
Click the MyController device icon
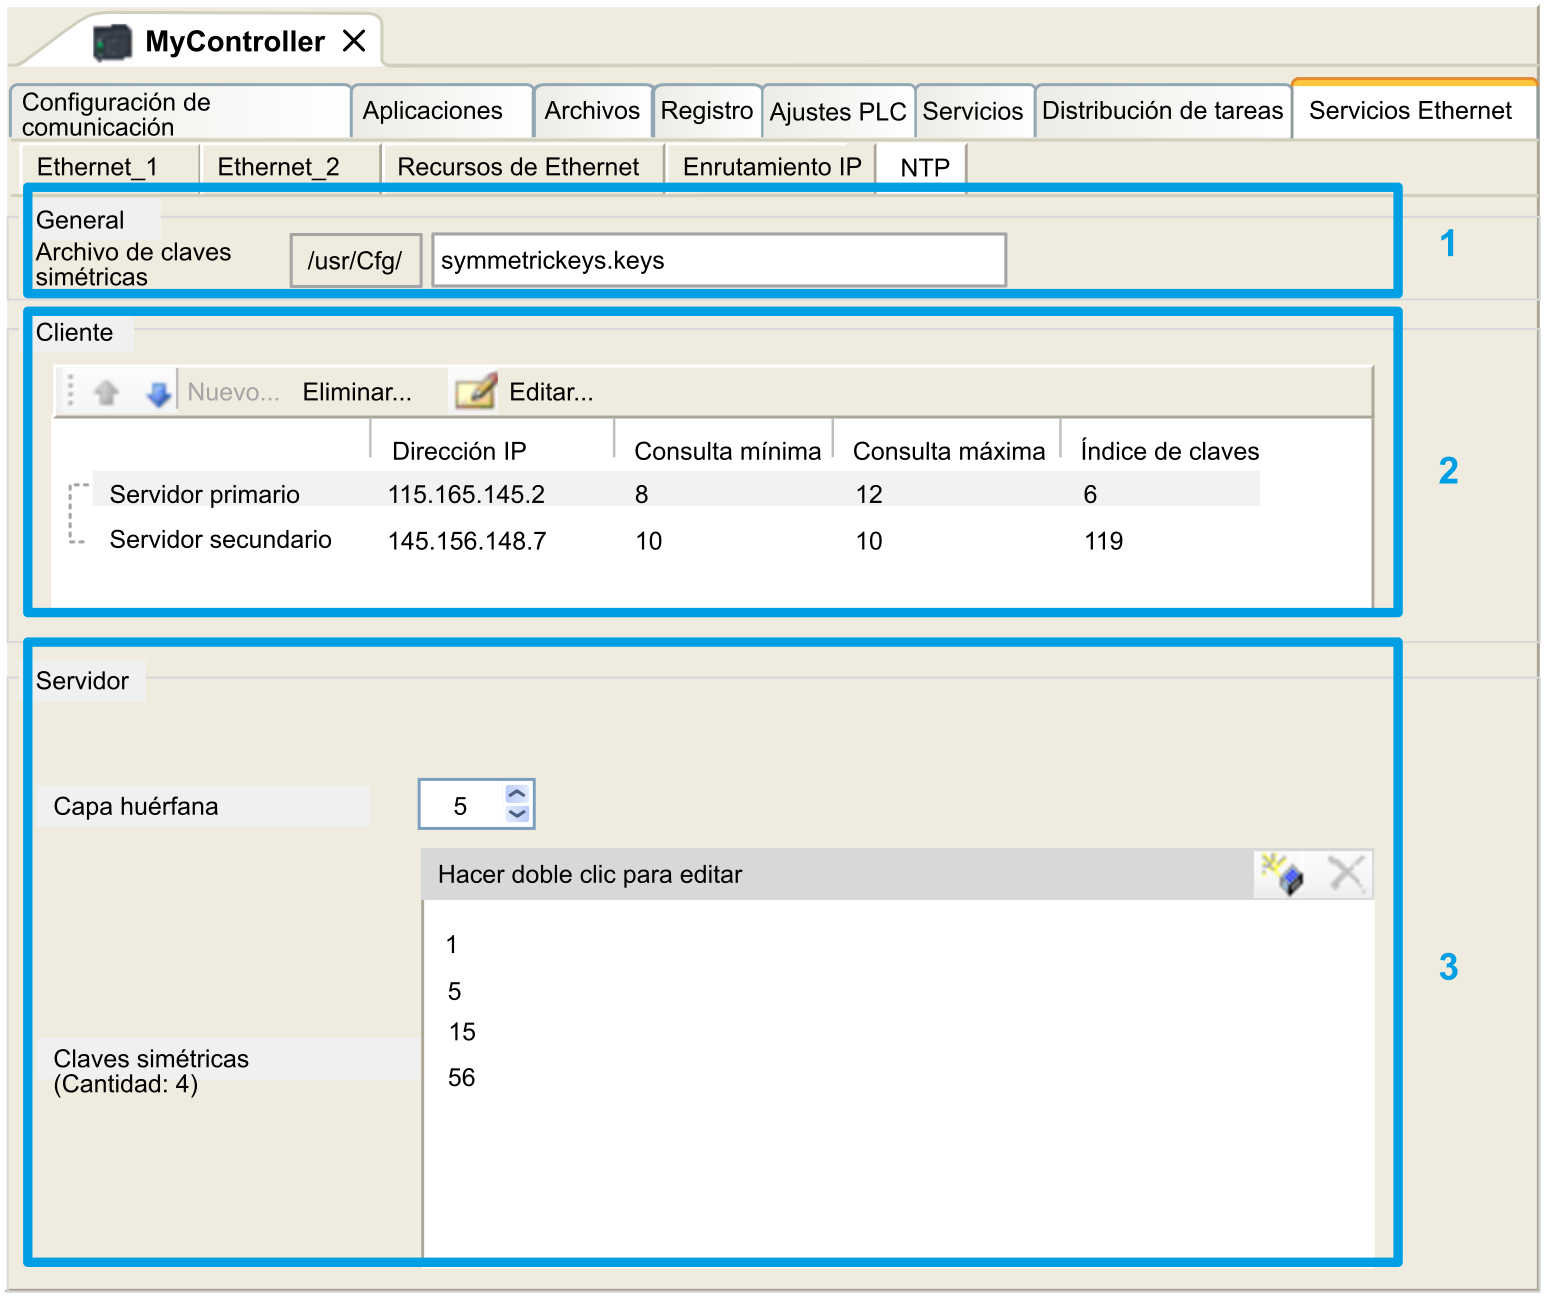pyautogui.click(x=112, y=42)
